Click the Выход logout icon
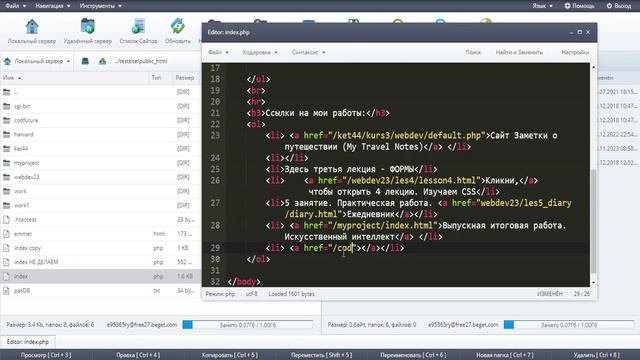Viewport: 640px width, 360px height. coord(609,6)
